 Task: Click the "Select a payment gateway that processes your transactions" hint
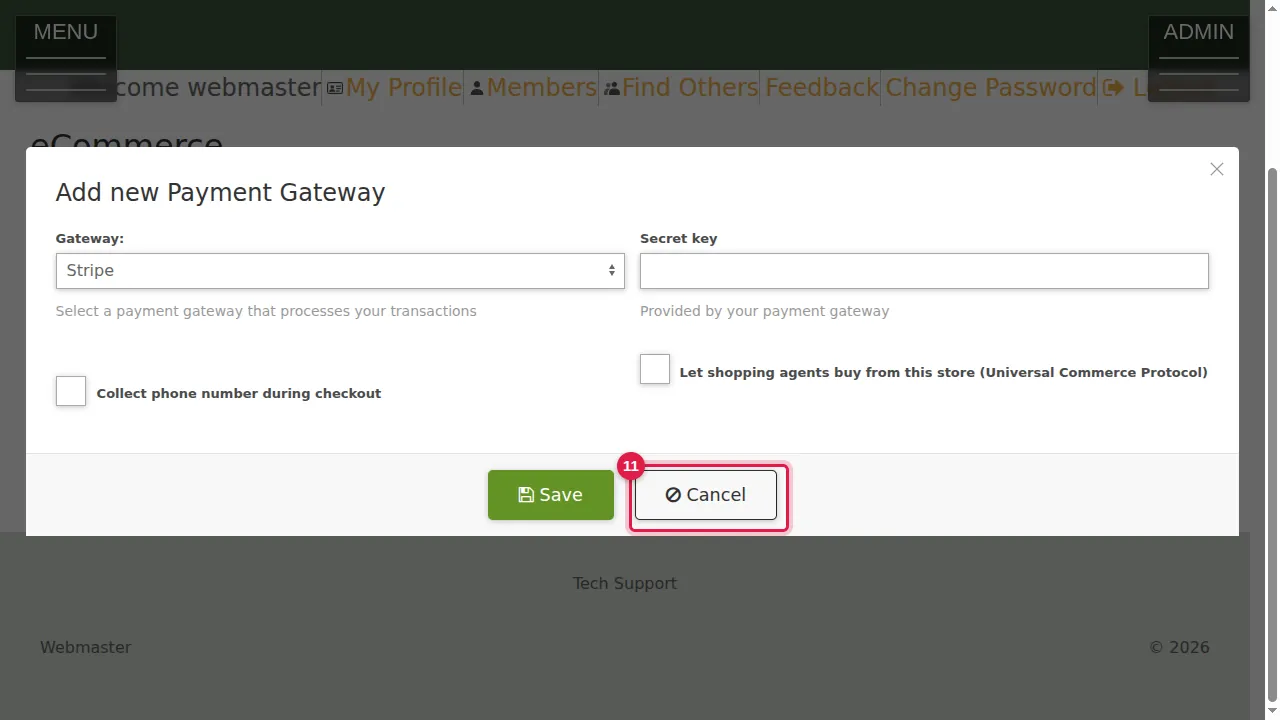coord(266,311)
